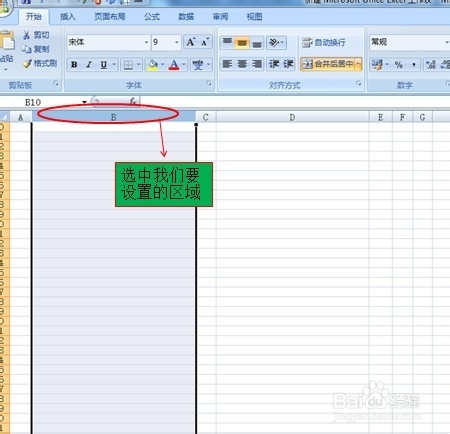Align text to top

[227, 42]
